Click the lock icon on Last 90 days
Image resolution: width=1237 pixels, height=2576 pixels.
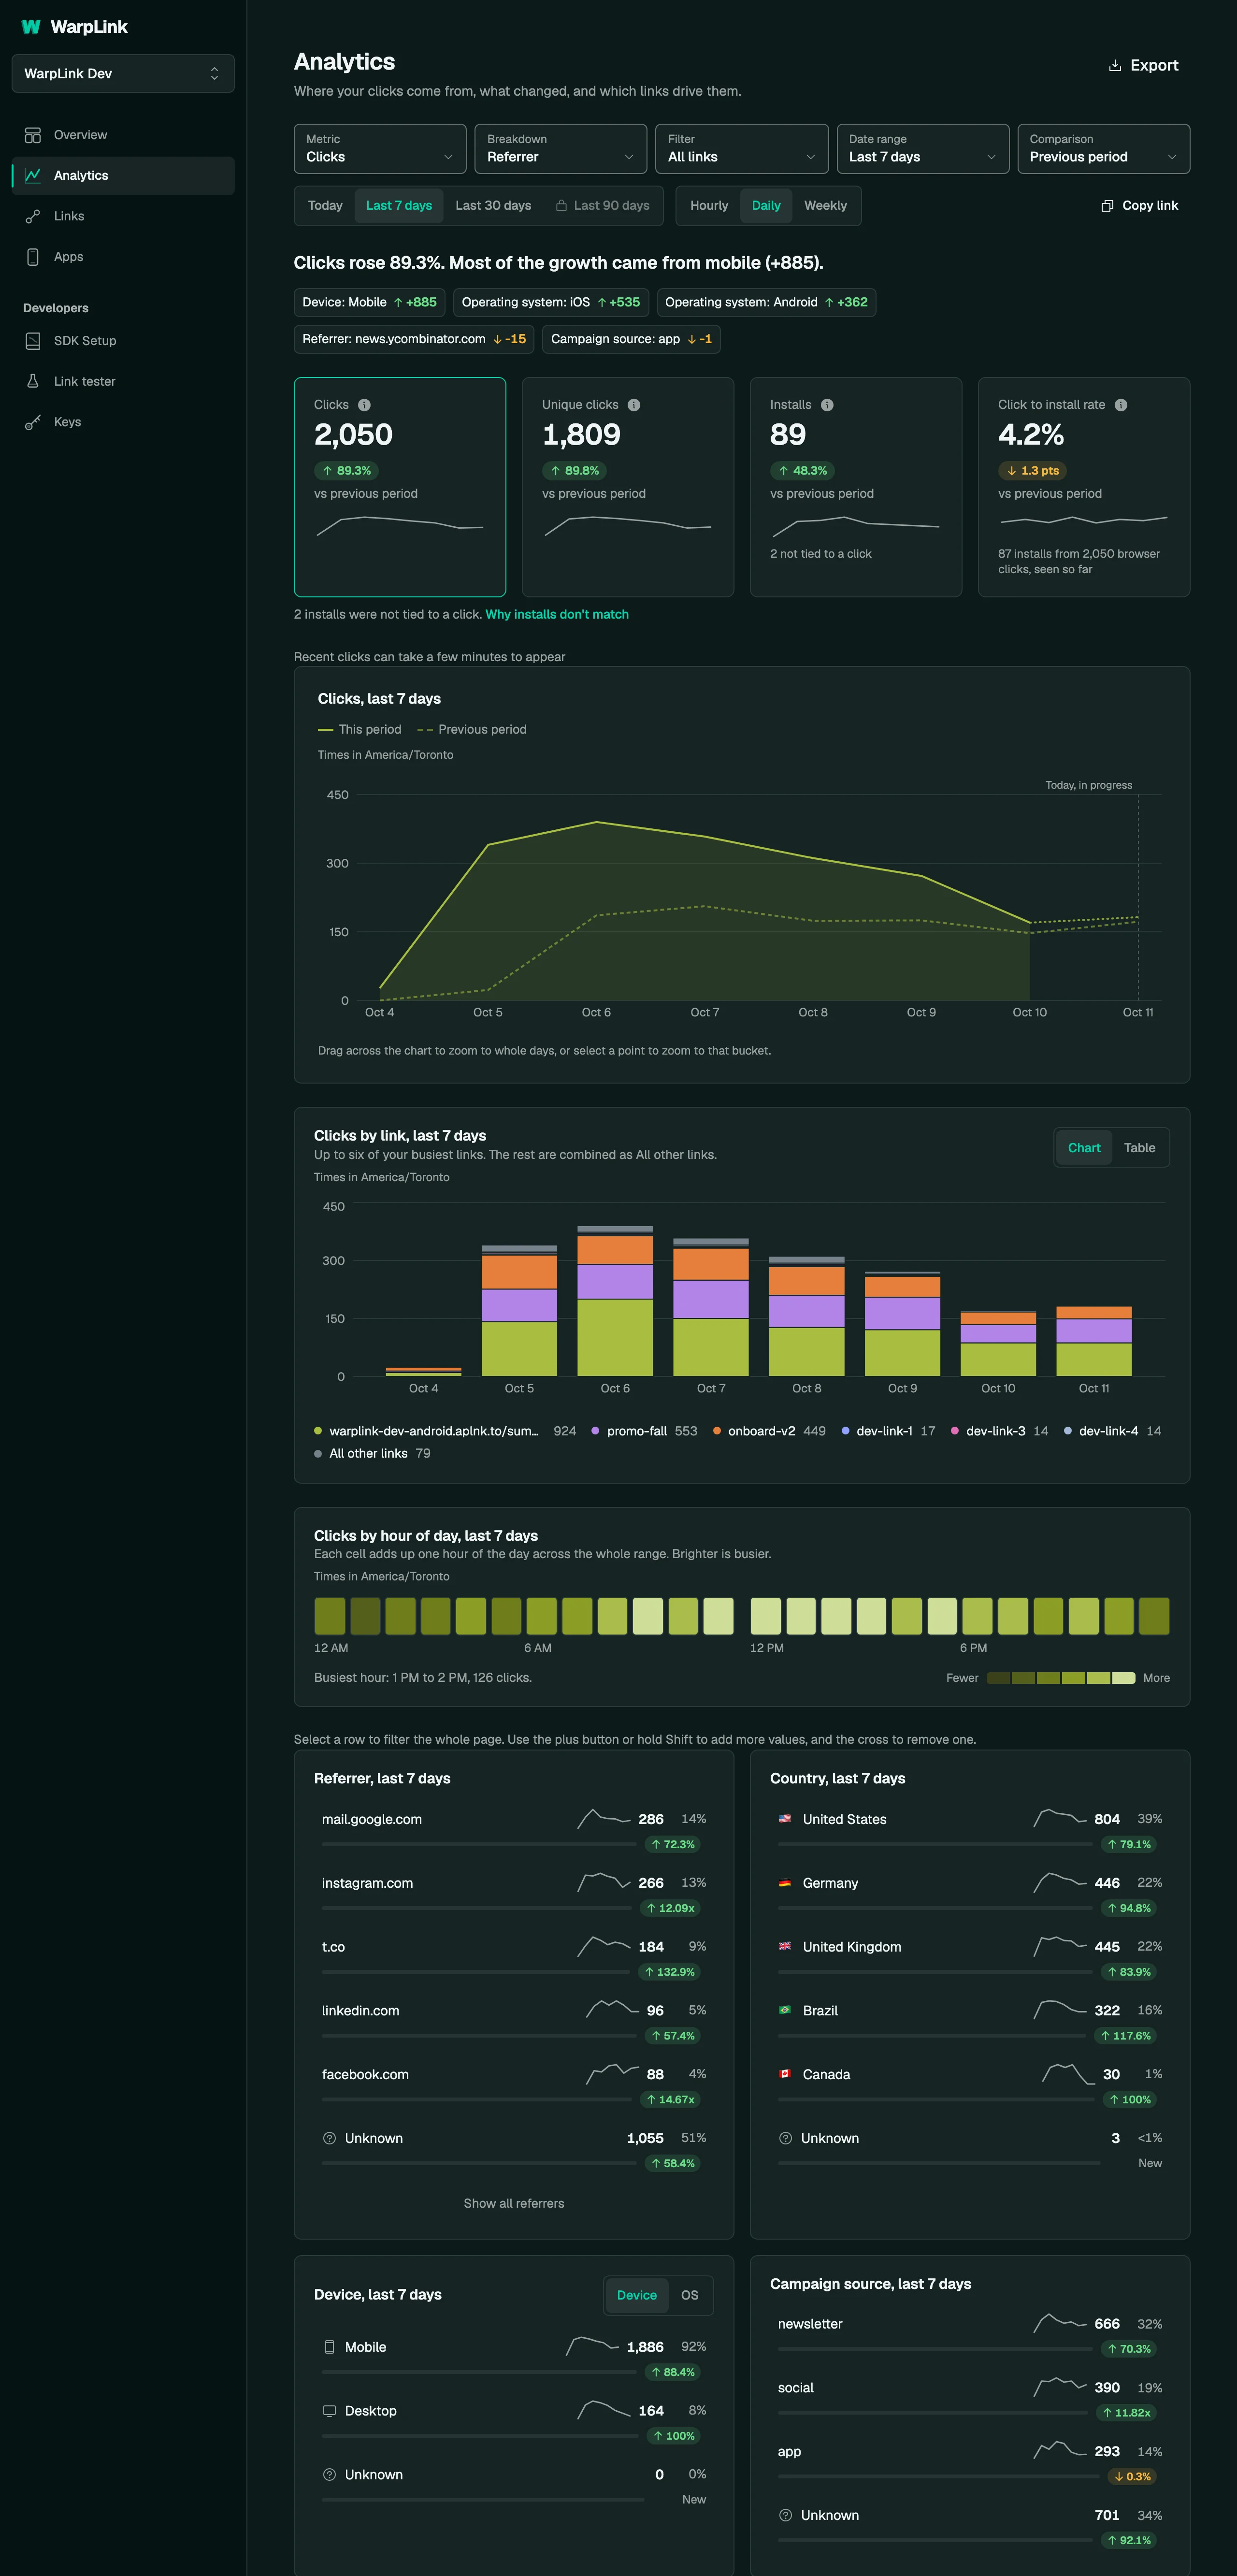(562, 206)
